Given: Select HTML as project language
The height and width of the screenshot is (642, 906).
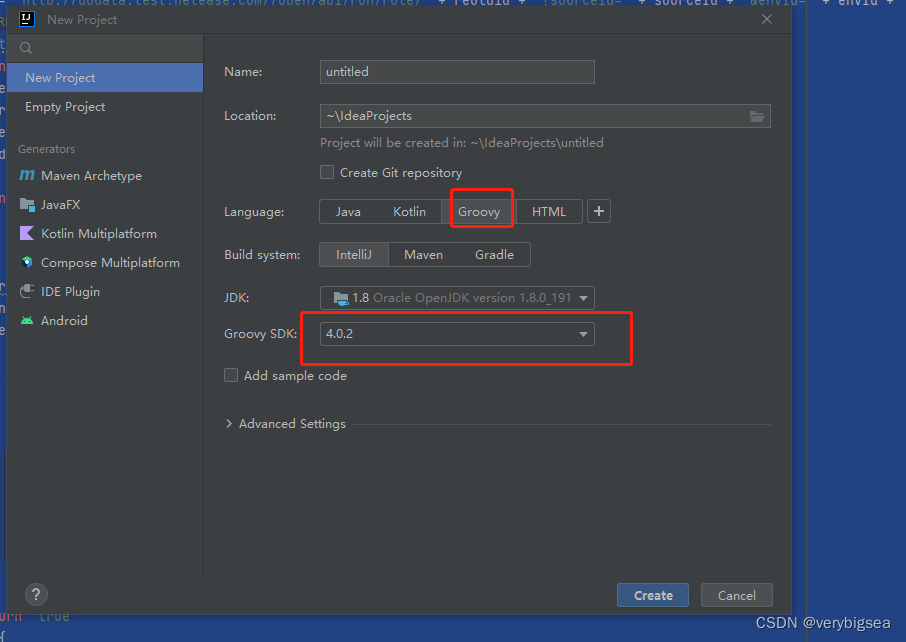Looking at the screenshot, I should coord(549,211).
